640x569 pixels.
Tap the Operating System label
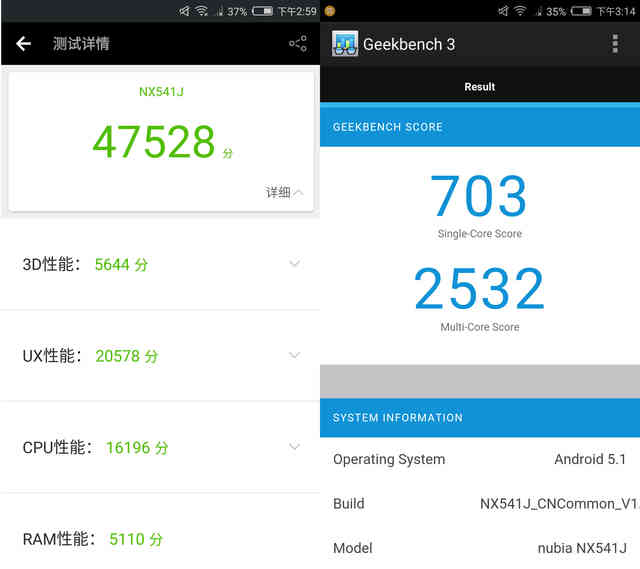389,460
